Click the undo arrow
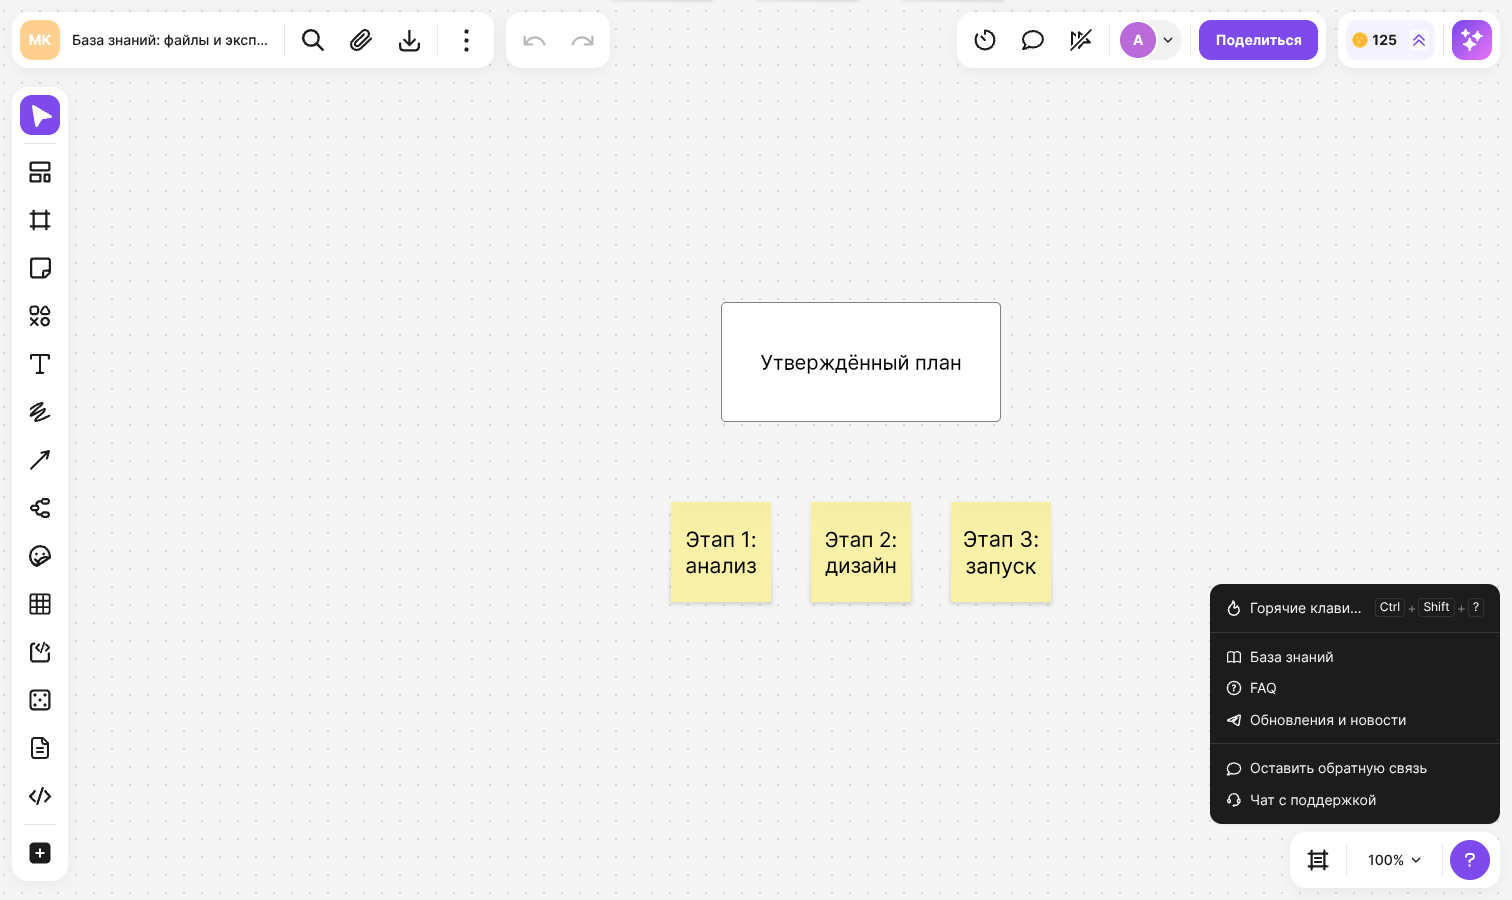 [x=534, y=41]
